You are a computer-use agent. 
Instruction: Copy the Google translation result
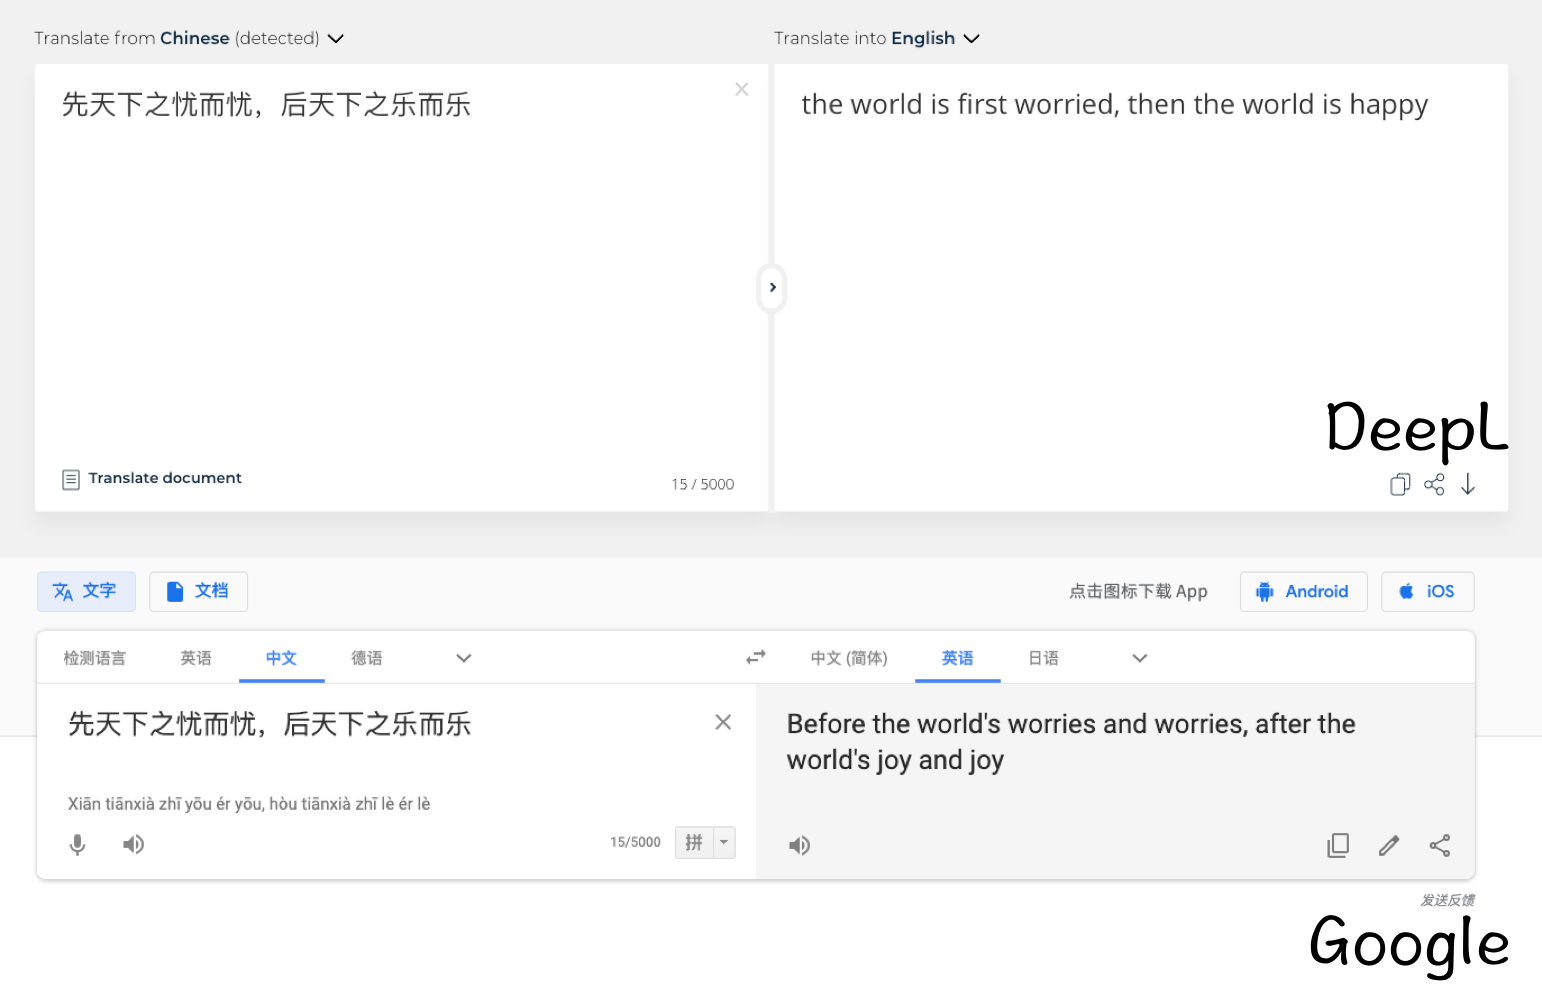point(1338,845)
